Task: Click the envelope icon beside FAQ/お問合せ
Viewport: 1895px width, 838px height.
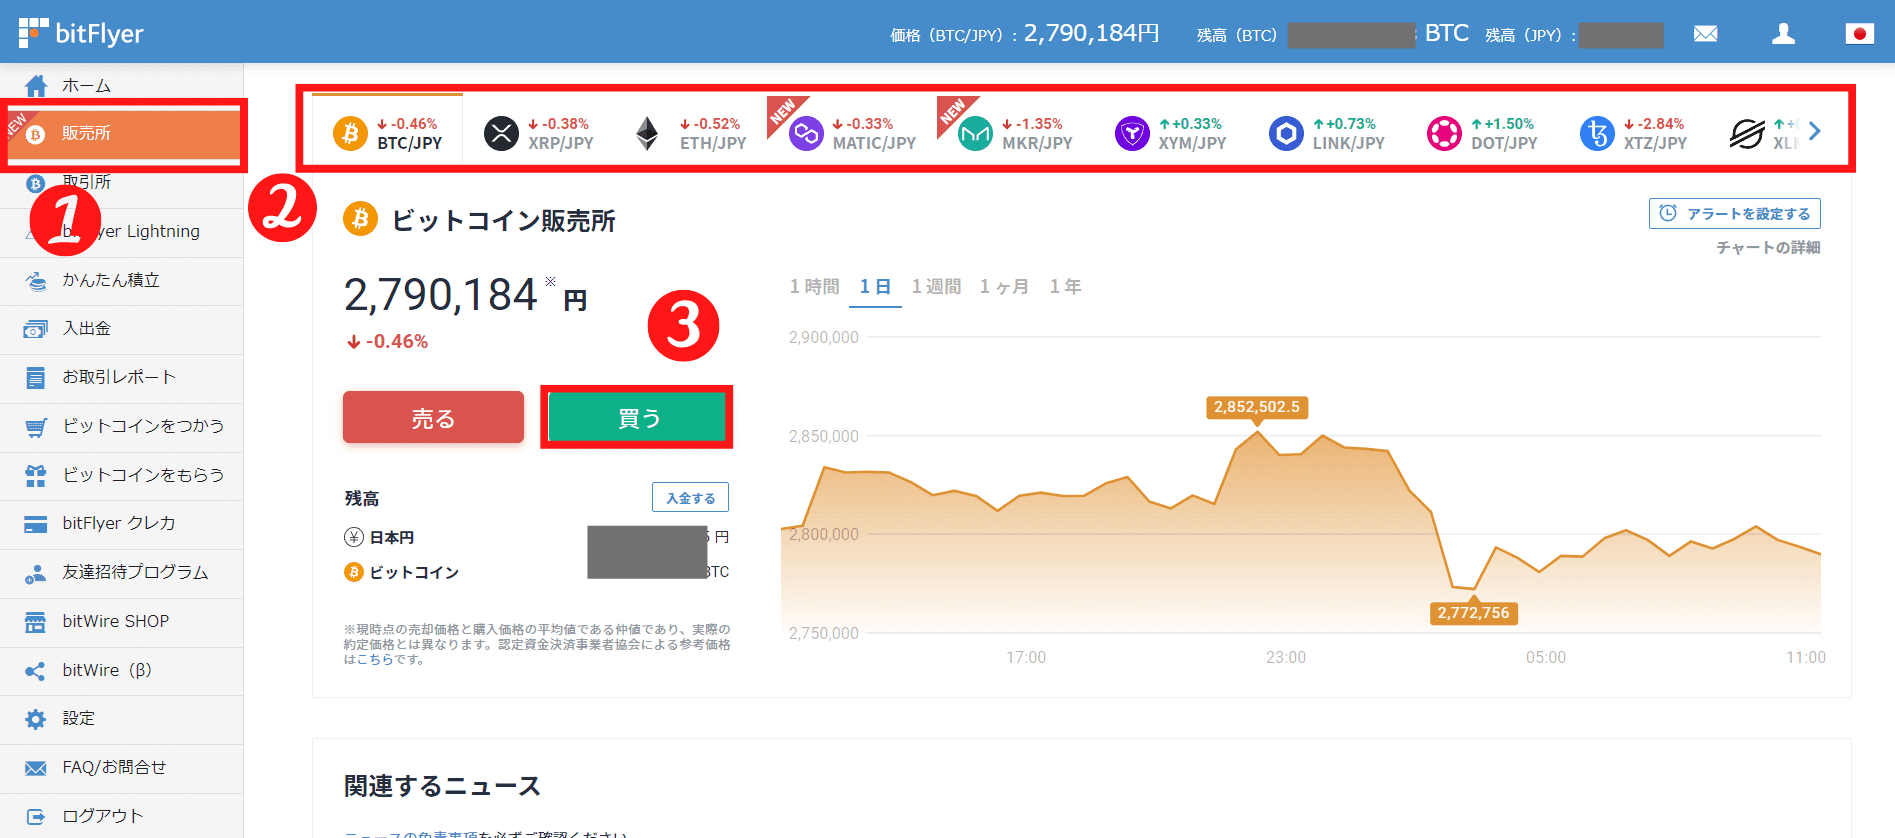Action: coord(36,768)
